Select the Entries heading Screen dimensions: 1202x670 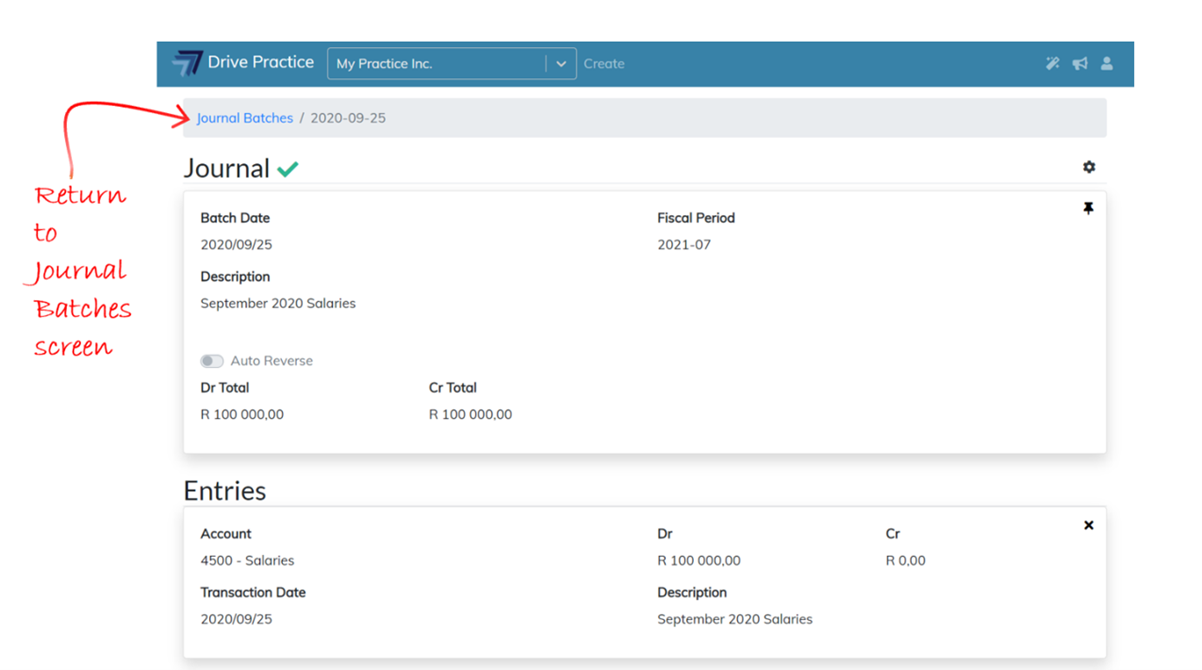pos(225,491)
